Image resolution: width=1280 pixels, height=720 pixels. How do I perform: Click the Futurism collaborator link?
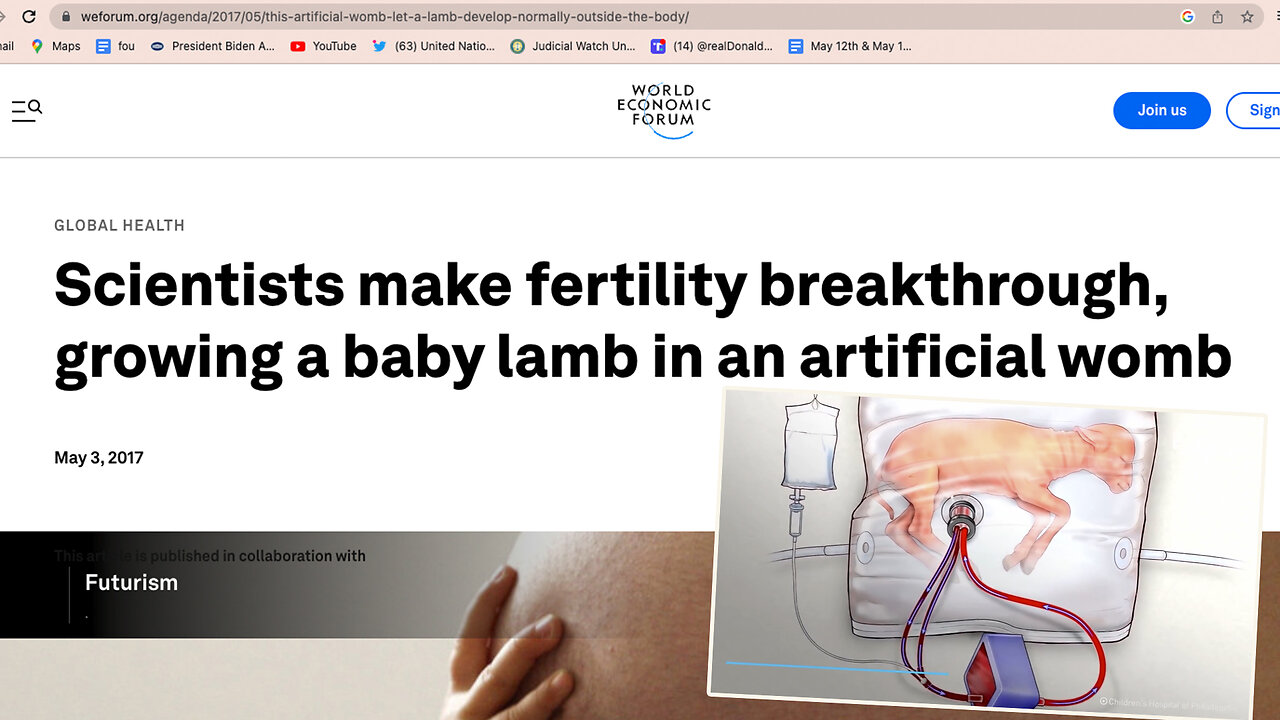click(131, 583)
